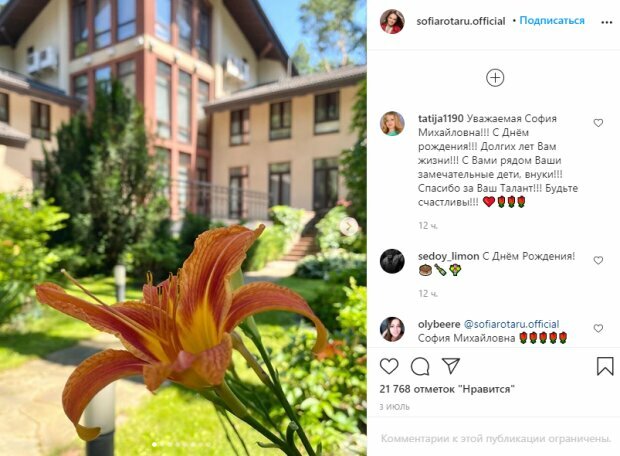This screenshot has height=456, width=620.
Task: Visit the tatija1190 profile link
Action: pyautogui.click(x=440, y=118)
